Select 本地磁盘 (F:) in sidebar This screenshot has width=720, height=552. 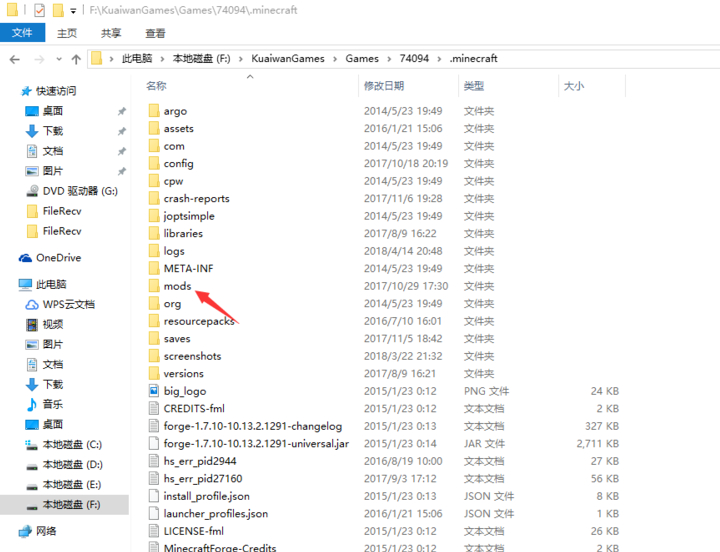click(72, 505)
